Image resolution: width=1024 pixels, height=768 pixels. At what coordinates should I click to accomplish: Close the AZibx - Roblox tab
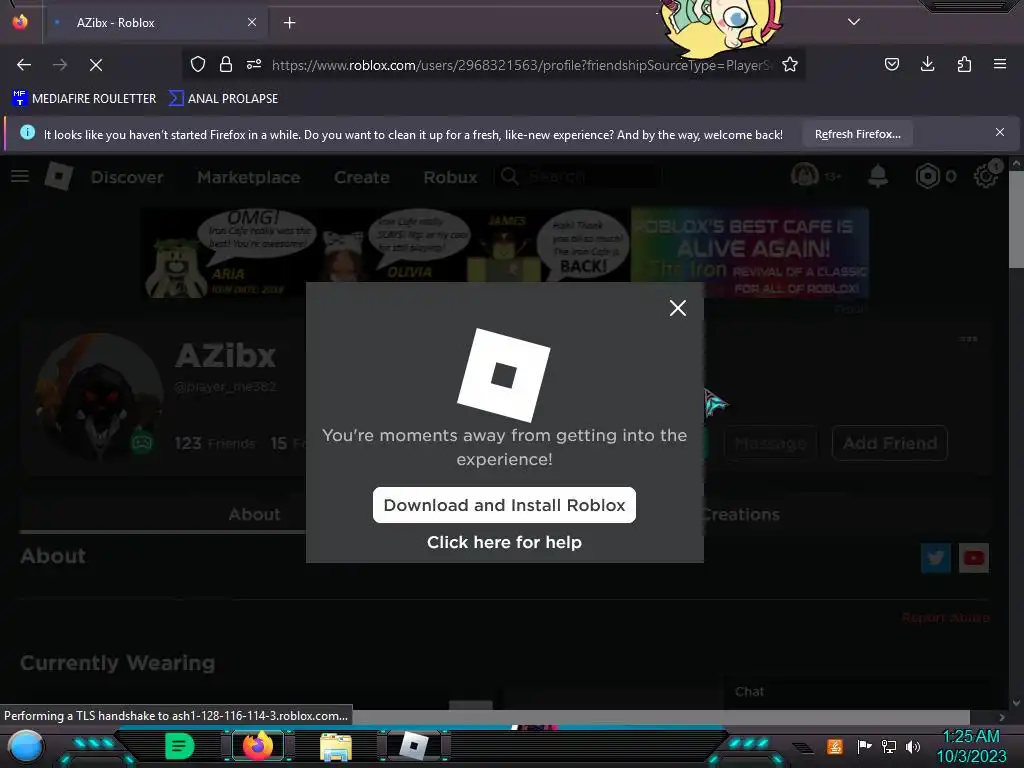252,22
